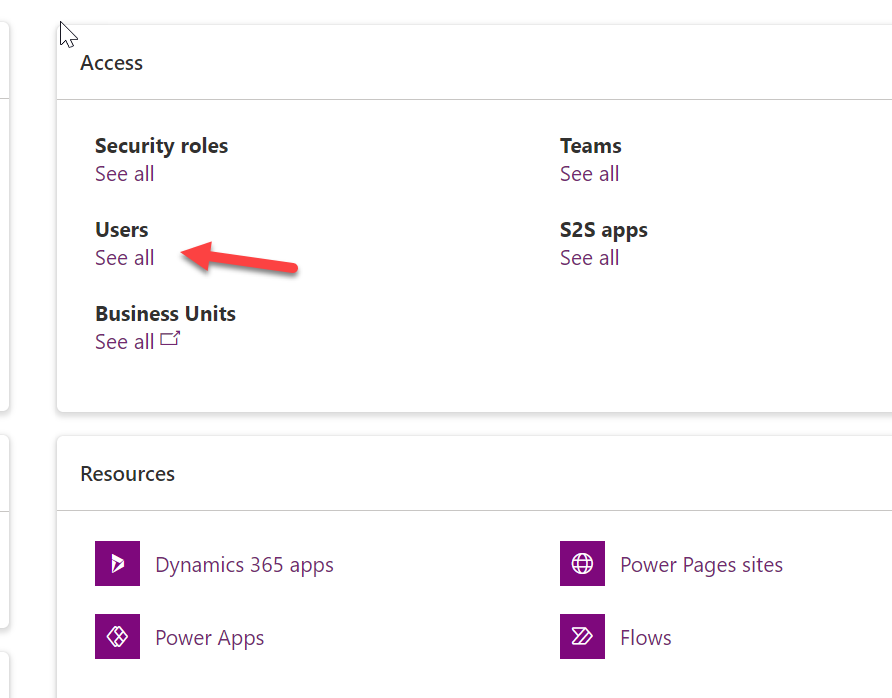892x698 pixels.
Task: Open the Flows icon in Resources
Action: click(x=581, y=636)
